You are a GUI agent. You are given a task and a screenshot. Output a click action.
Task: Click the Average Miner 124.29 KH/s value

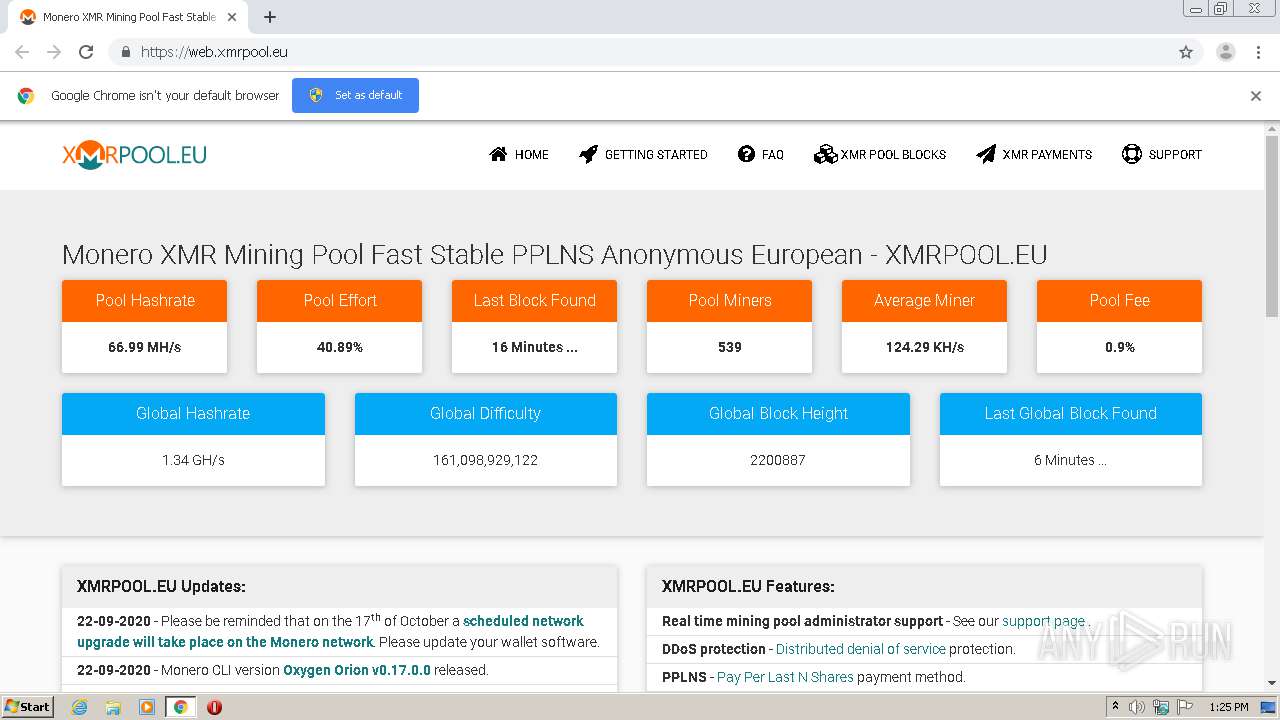coord(925,347)
